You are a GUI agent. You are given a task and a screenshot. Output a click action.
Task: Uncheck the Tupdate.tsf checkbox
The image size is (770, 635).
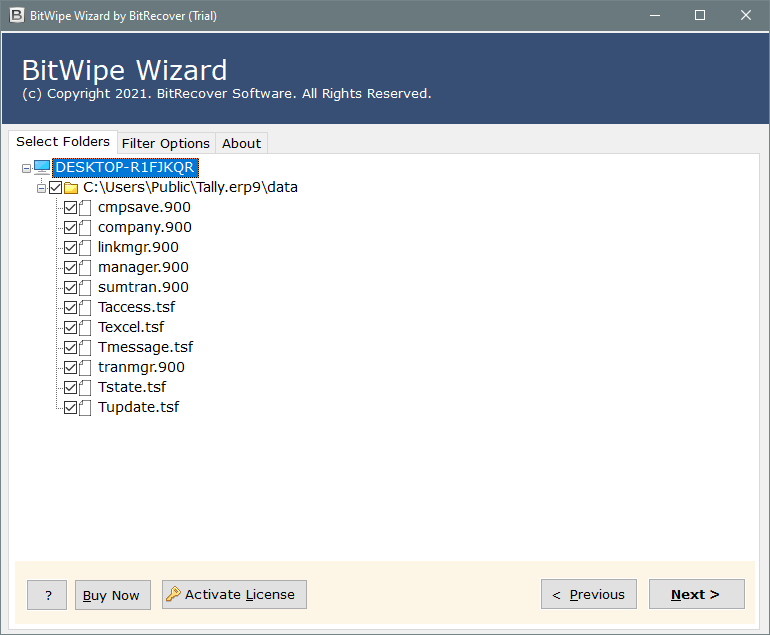[70, 408]
